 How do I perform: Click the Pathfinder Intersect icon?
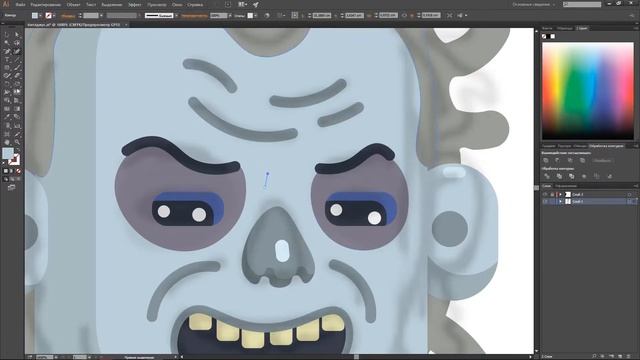[570, 160]
